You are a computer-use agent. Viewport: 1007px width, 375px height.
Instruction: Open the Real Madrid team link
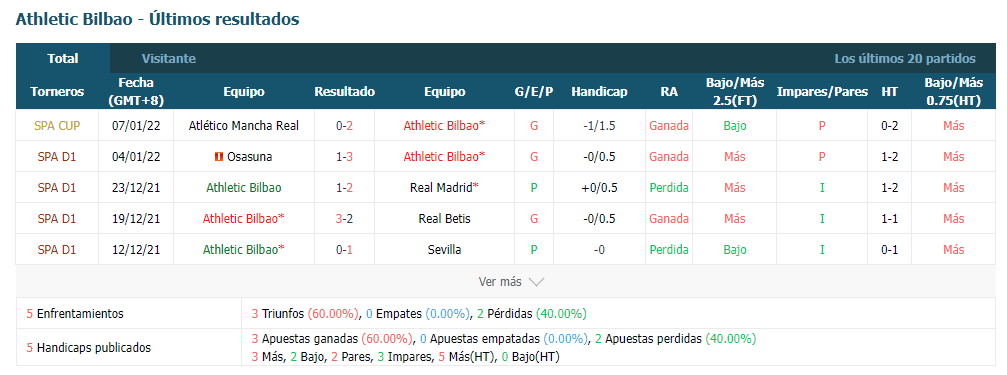tap(444, 188)
